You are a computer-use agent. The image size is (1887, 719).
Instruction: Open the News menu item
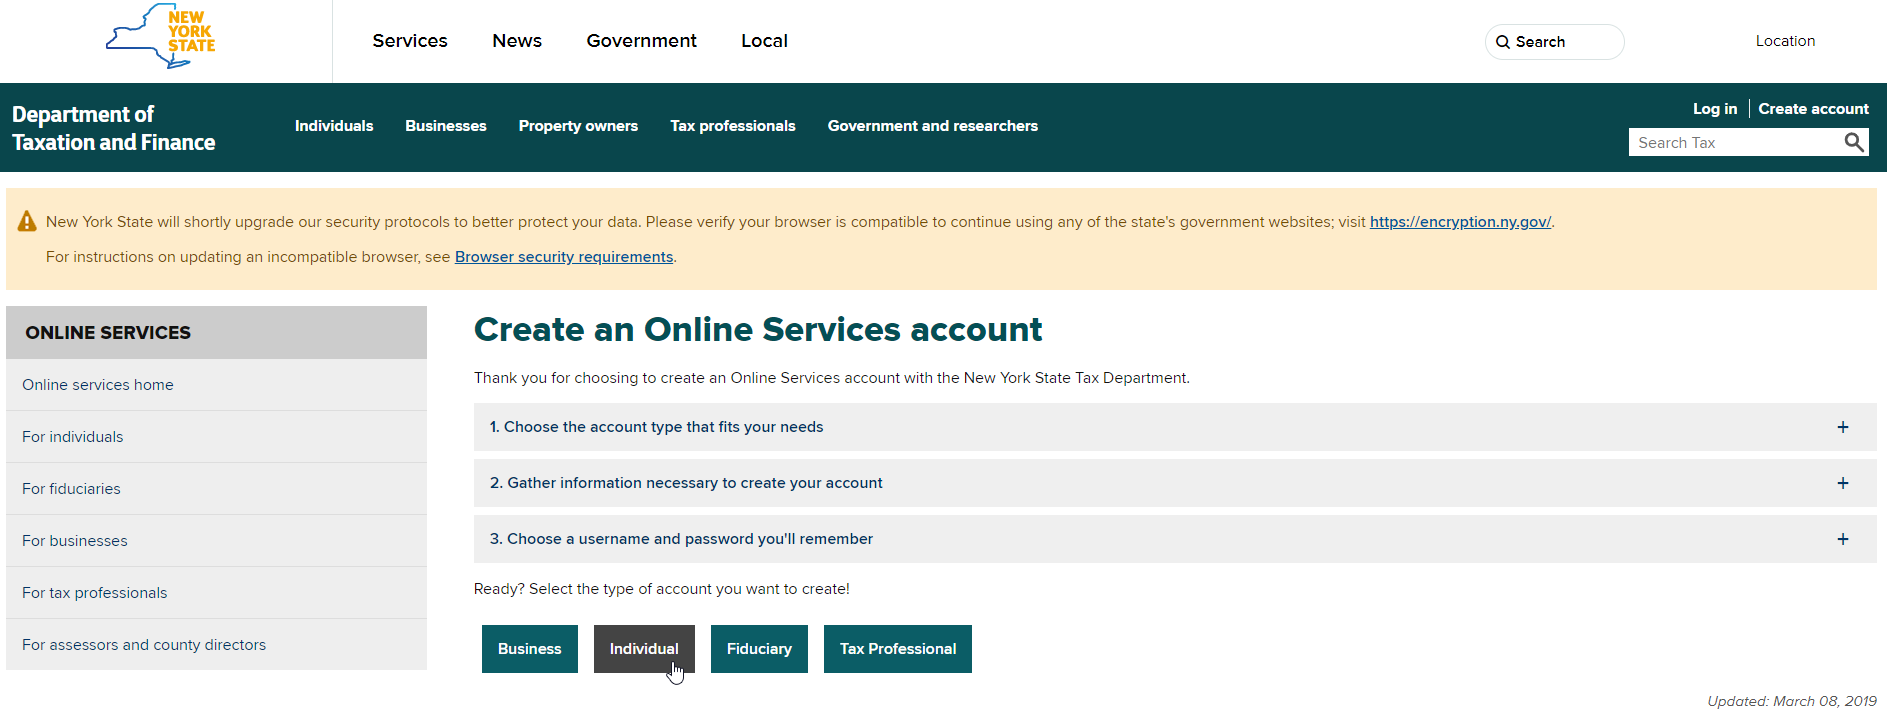click(x=517, y=41)
